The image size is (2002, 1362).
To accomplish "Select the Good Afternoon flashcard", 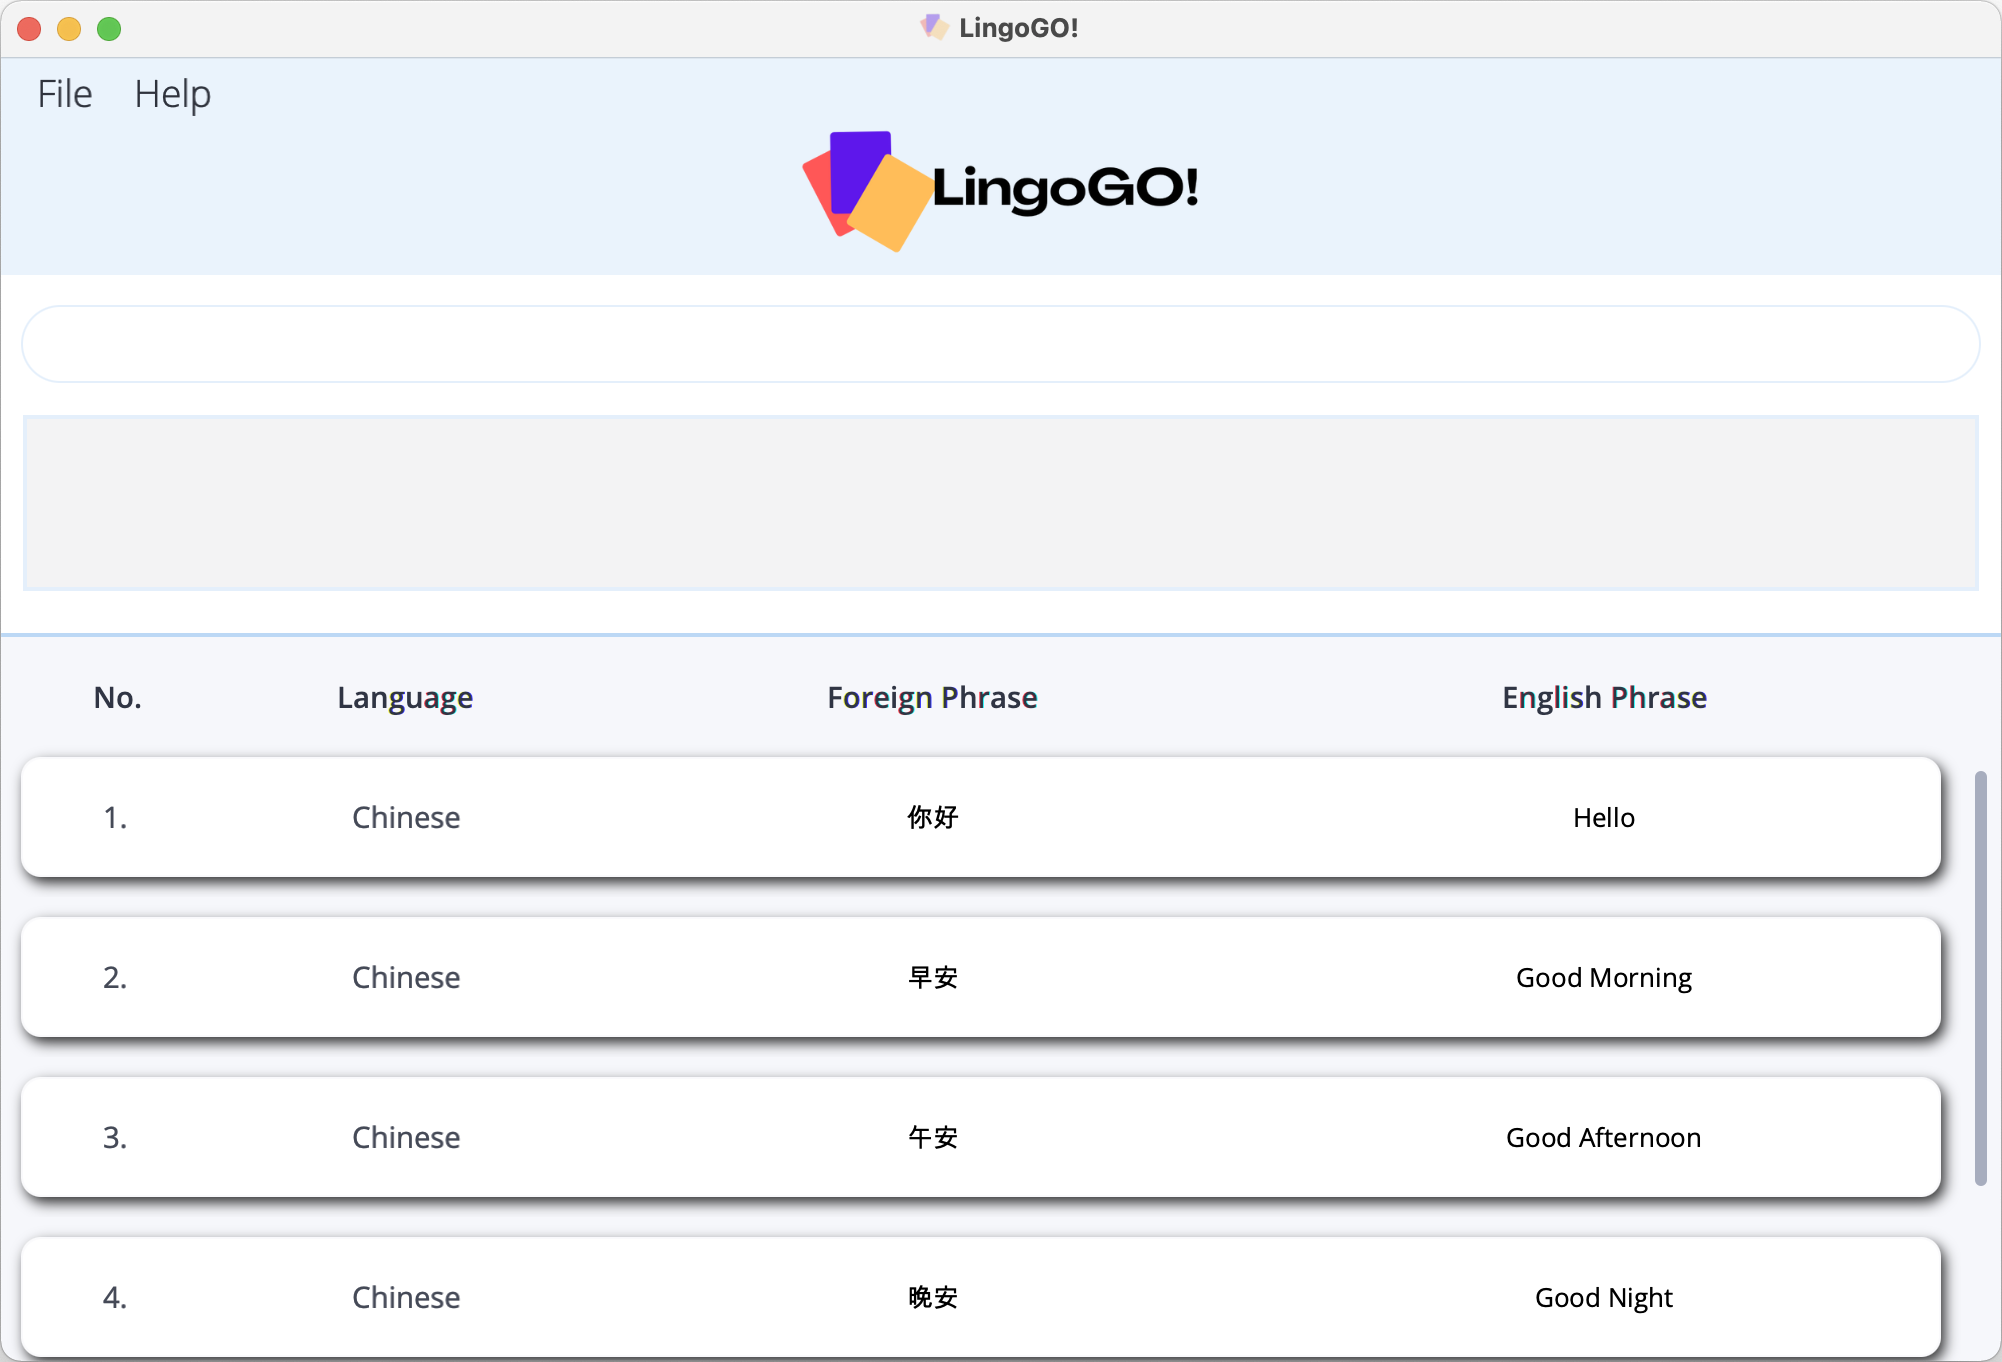I will [980, 1137].
